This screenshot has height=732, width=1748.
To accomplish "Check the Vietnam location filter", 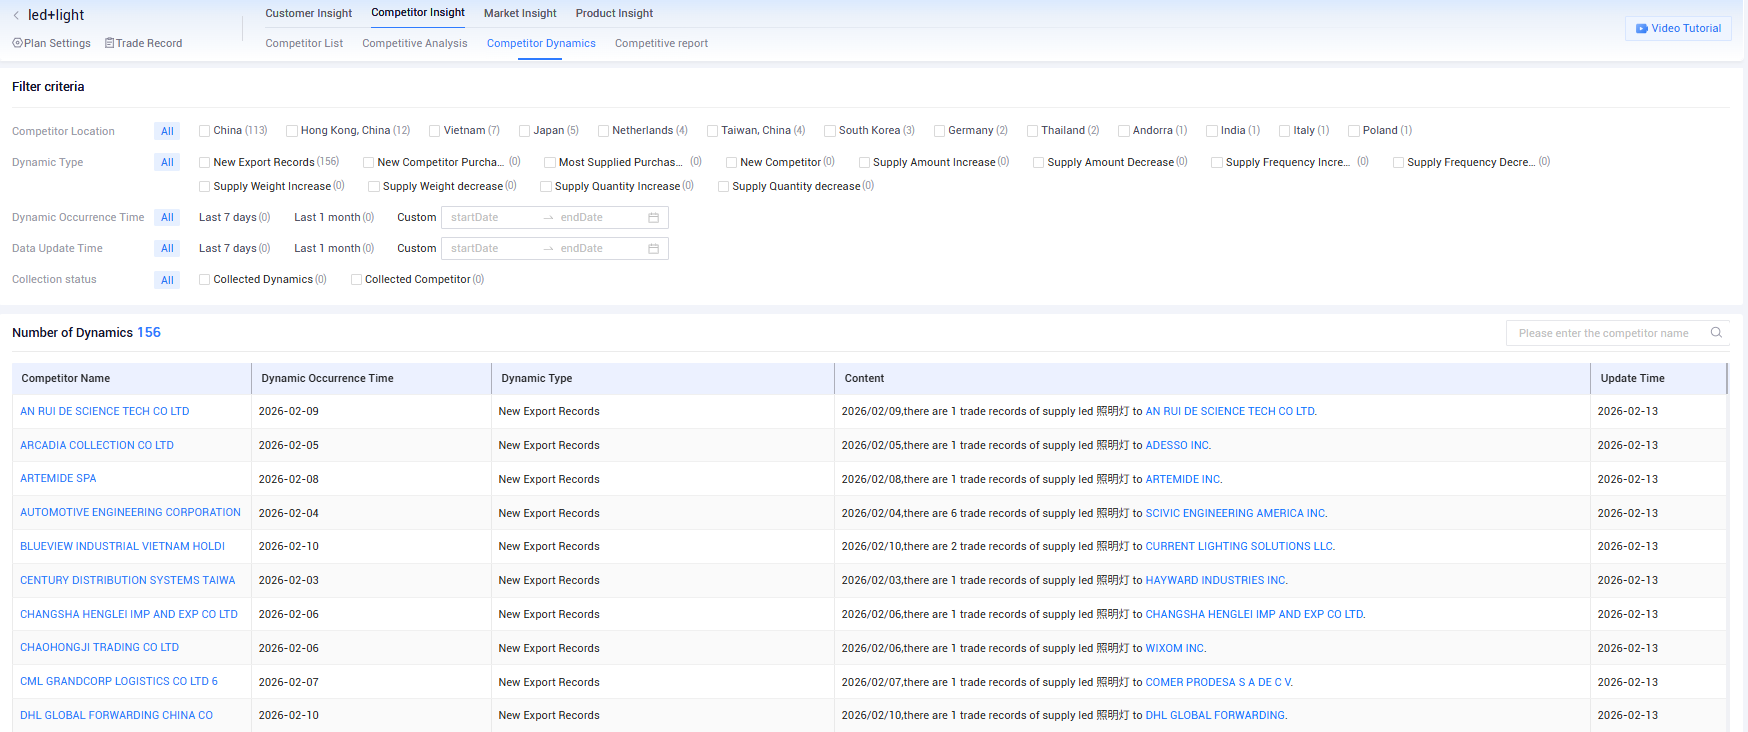I will coord(434,131).
